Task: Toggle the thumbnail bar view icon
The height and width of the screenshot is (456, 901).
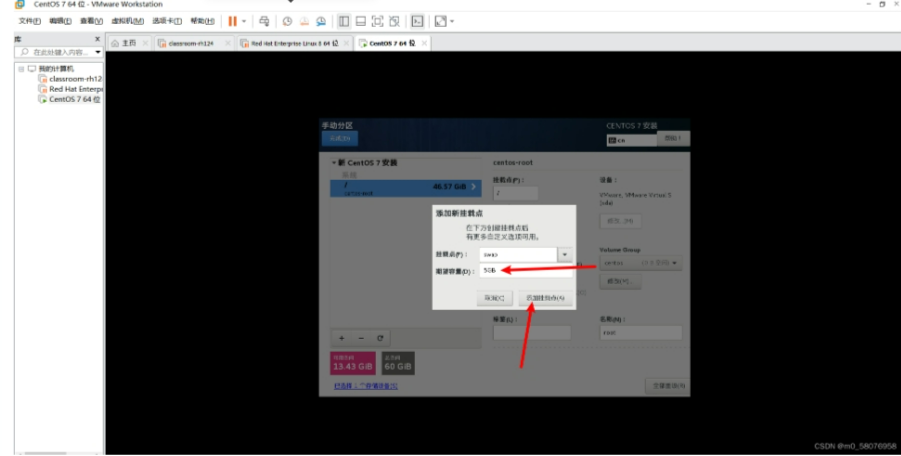Action: click(x=361, y=21)
